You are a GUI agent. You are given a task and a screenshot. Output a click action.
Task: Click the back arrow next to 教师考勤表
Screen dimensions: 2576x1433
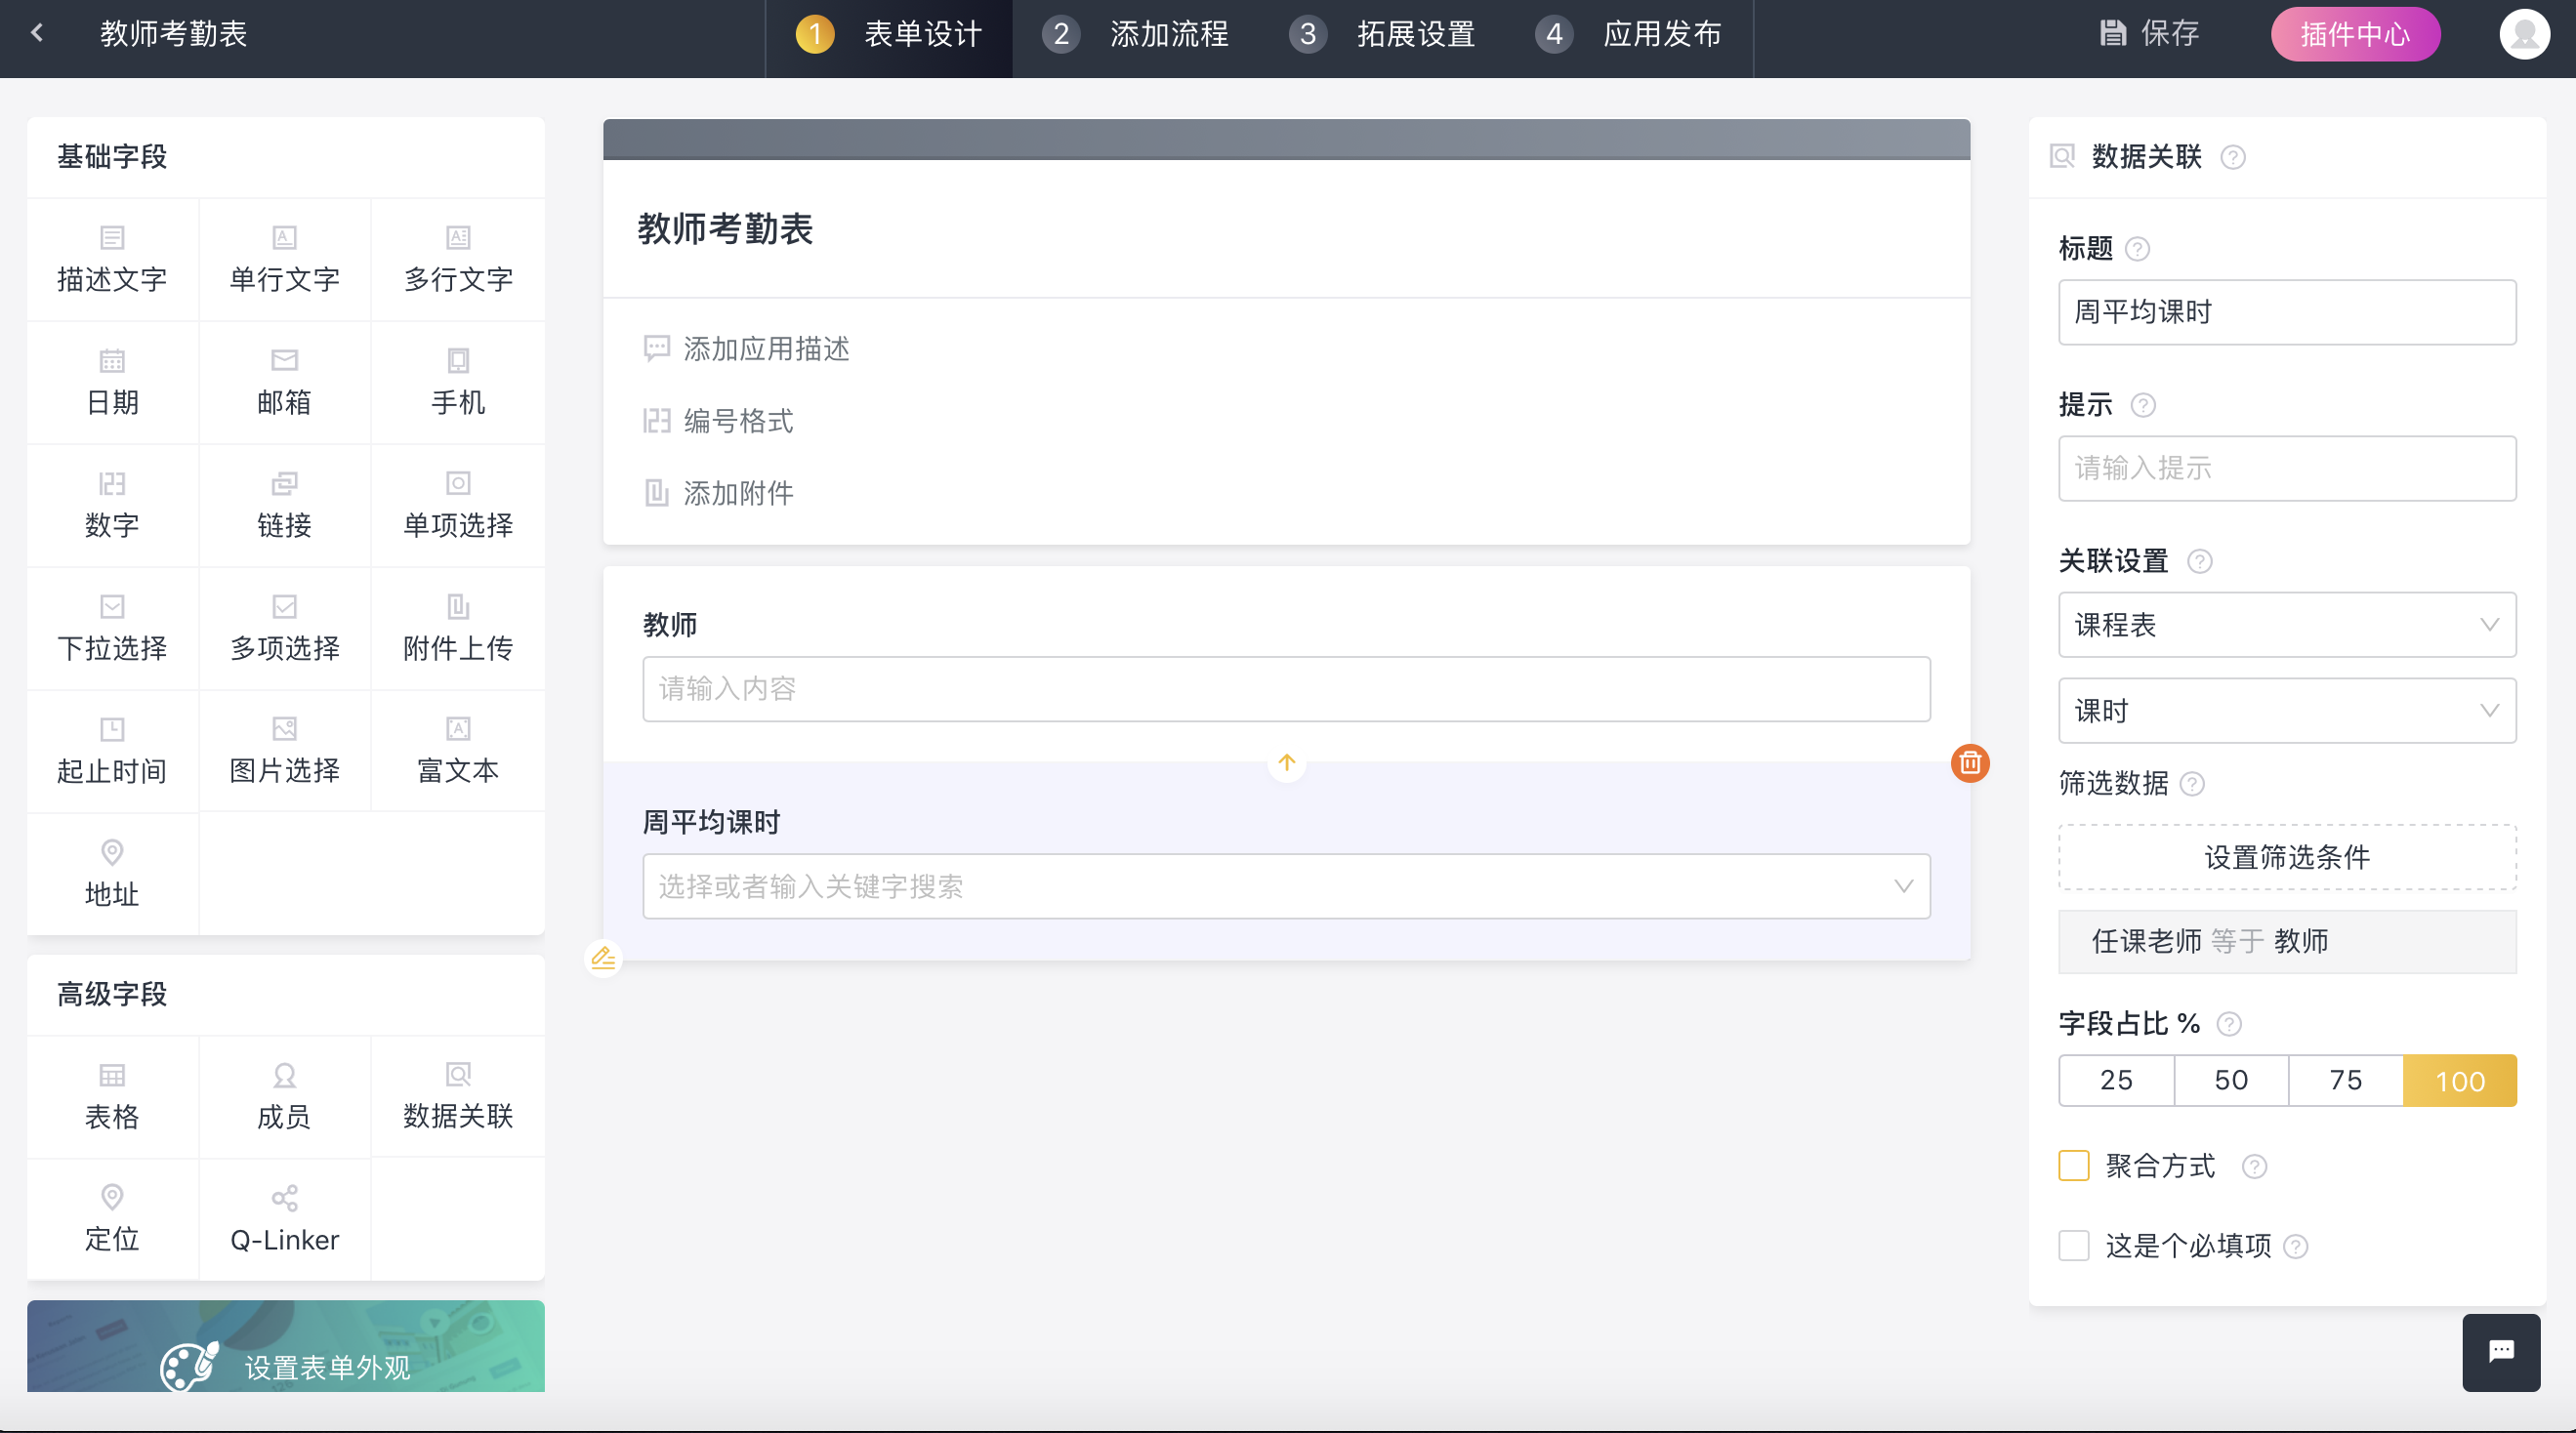38,33
